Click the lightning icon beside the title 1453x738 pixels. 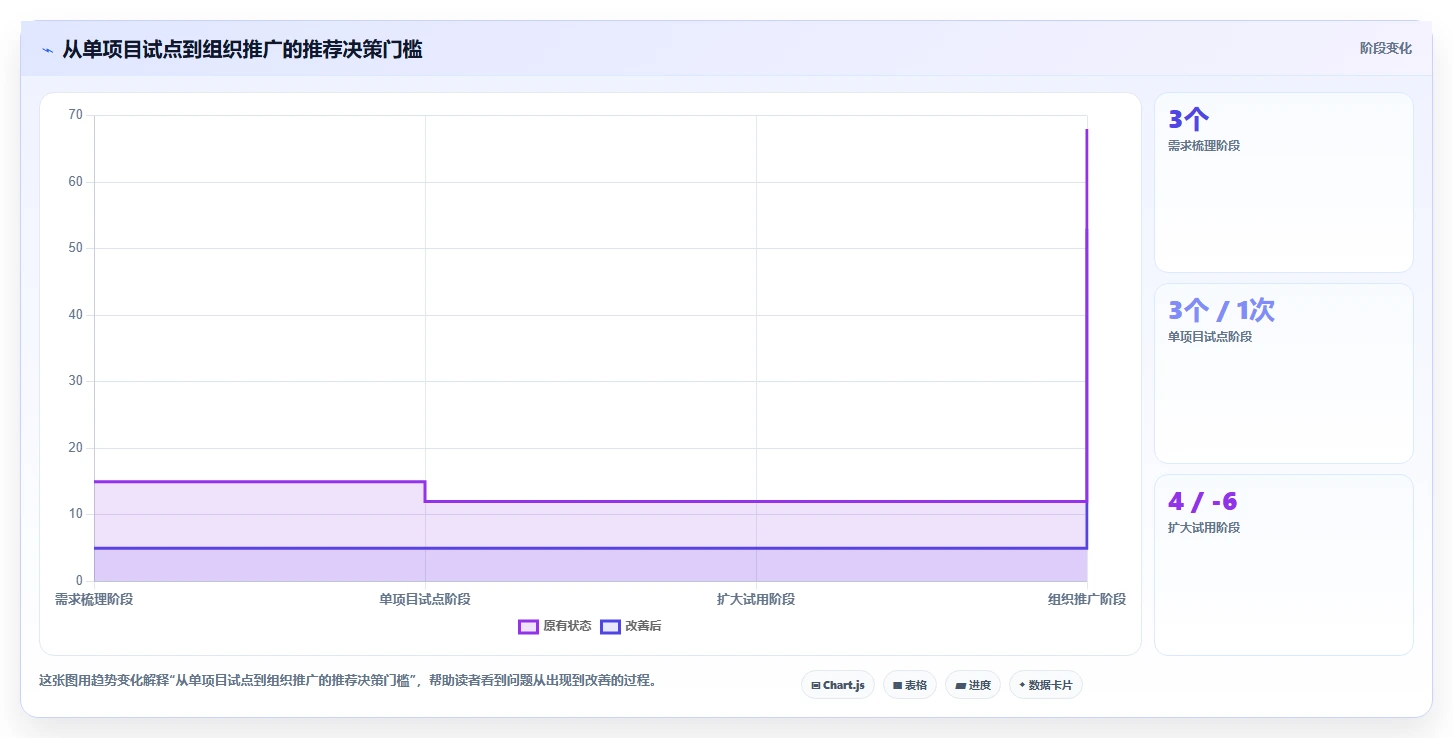pos(47,50)
